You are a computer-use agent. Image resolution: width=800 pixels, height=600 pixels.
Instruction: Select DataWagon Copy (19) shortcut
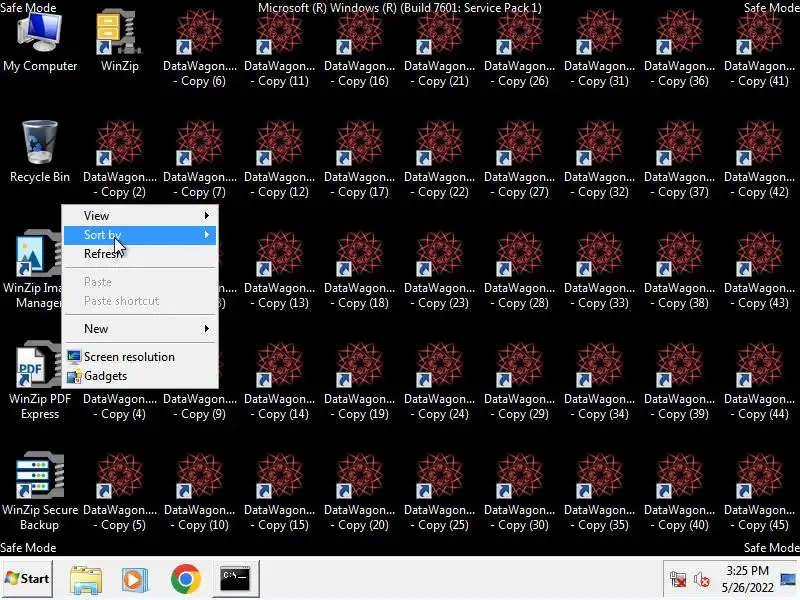tap(360, 382)
